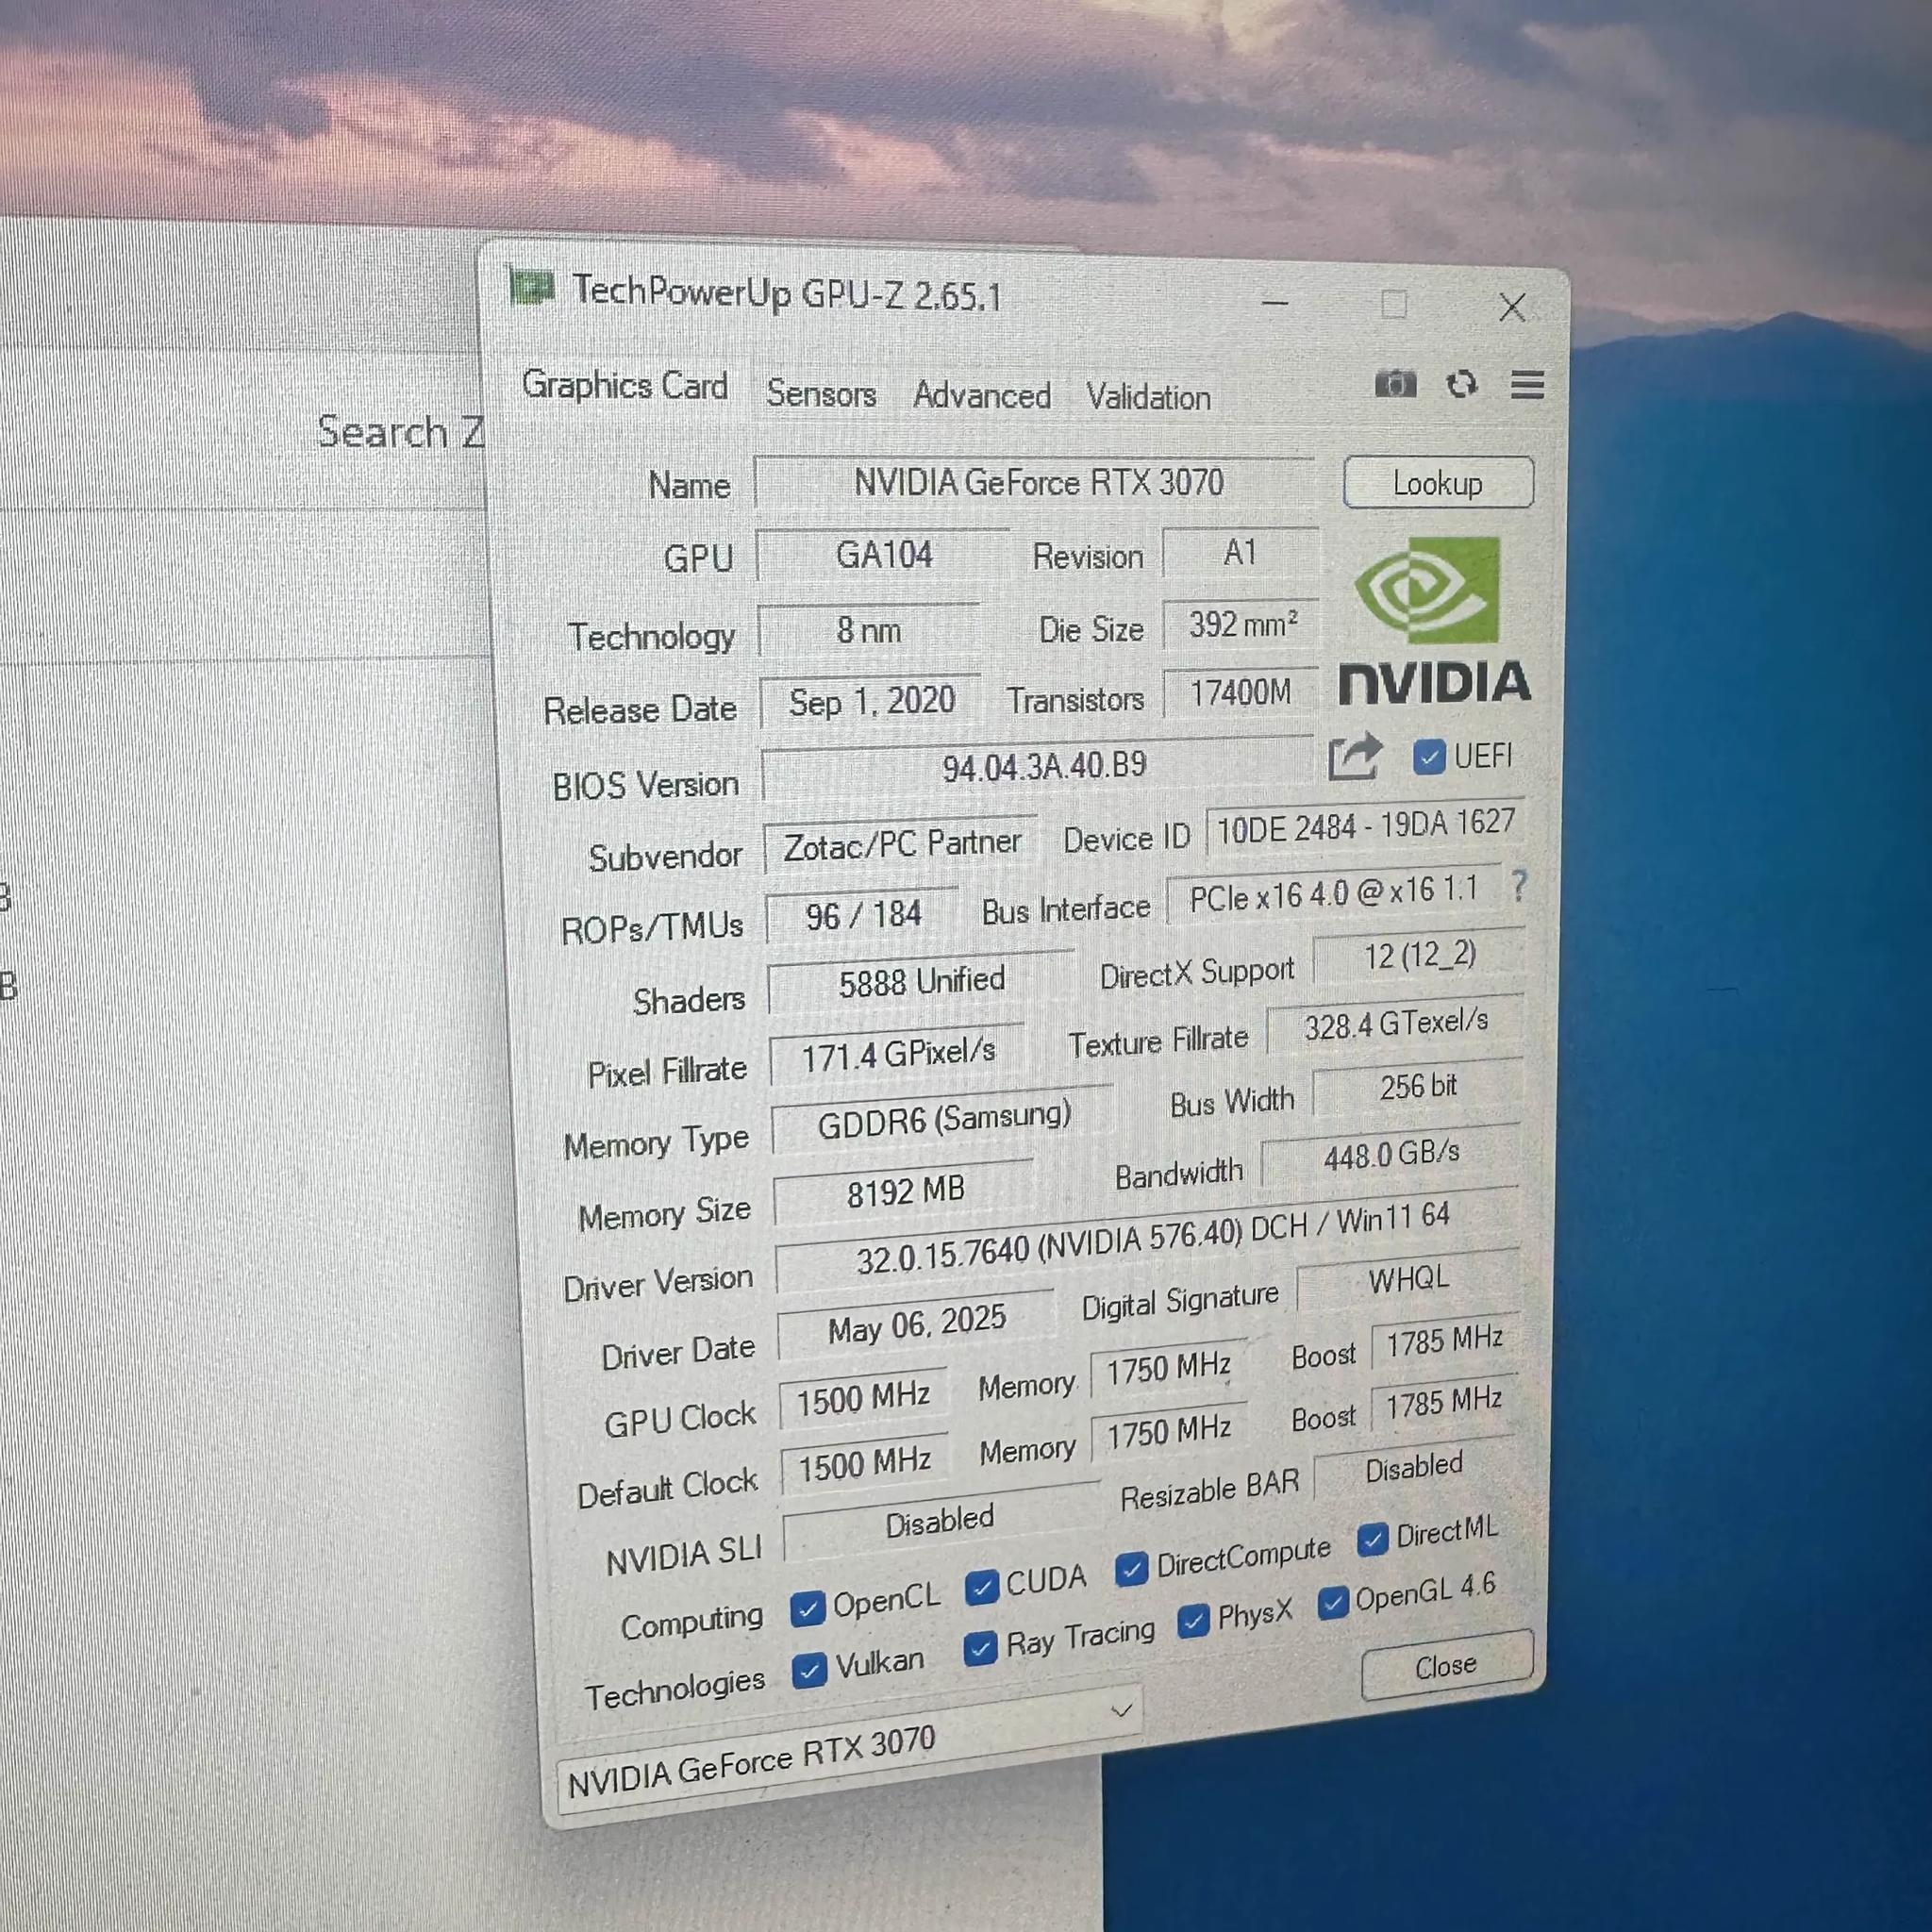Click the bus interface question mark

pyautogui.click(x=1519, y=885)
